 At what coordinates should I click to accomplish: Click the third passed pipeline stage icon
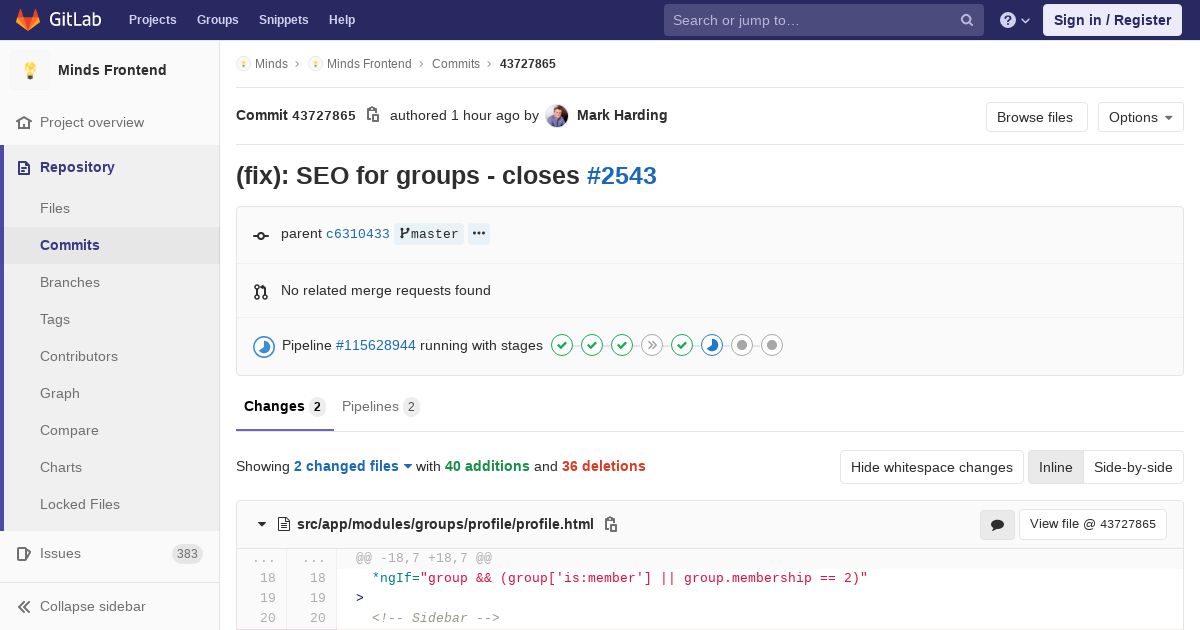pyautogui.click(x=622, y=345)
